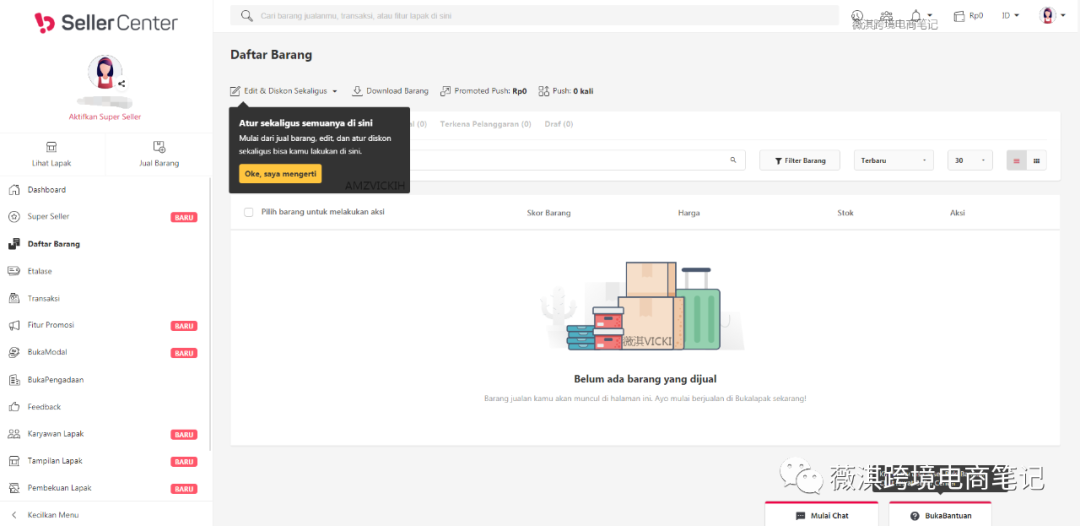Click the Etalase sidebar icon
The width and height of the screenshot is (1080, 526).
click(14, 271)
